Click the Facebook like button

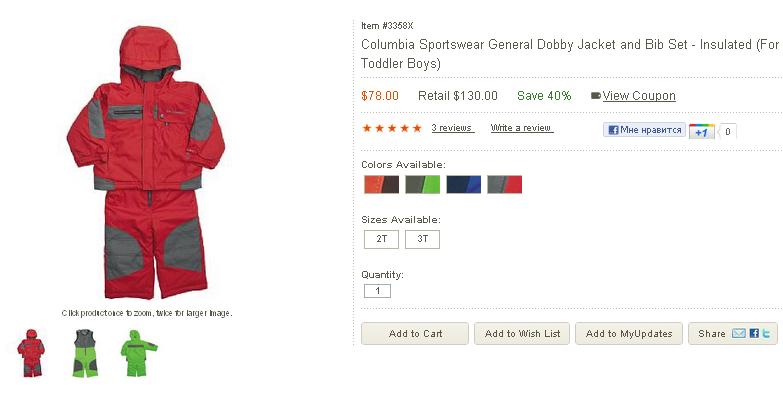coord(644,130)
